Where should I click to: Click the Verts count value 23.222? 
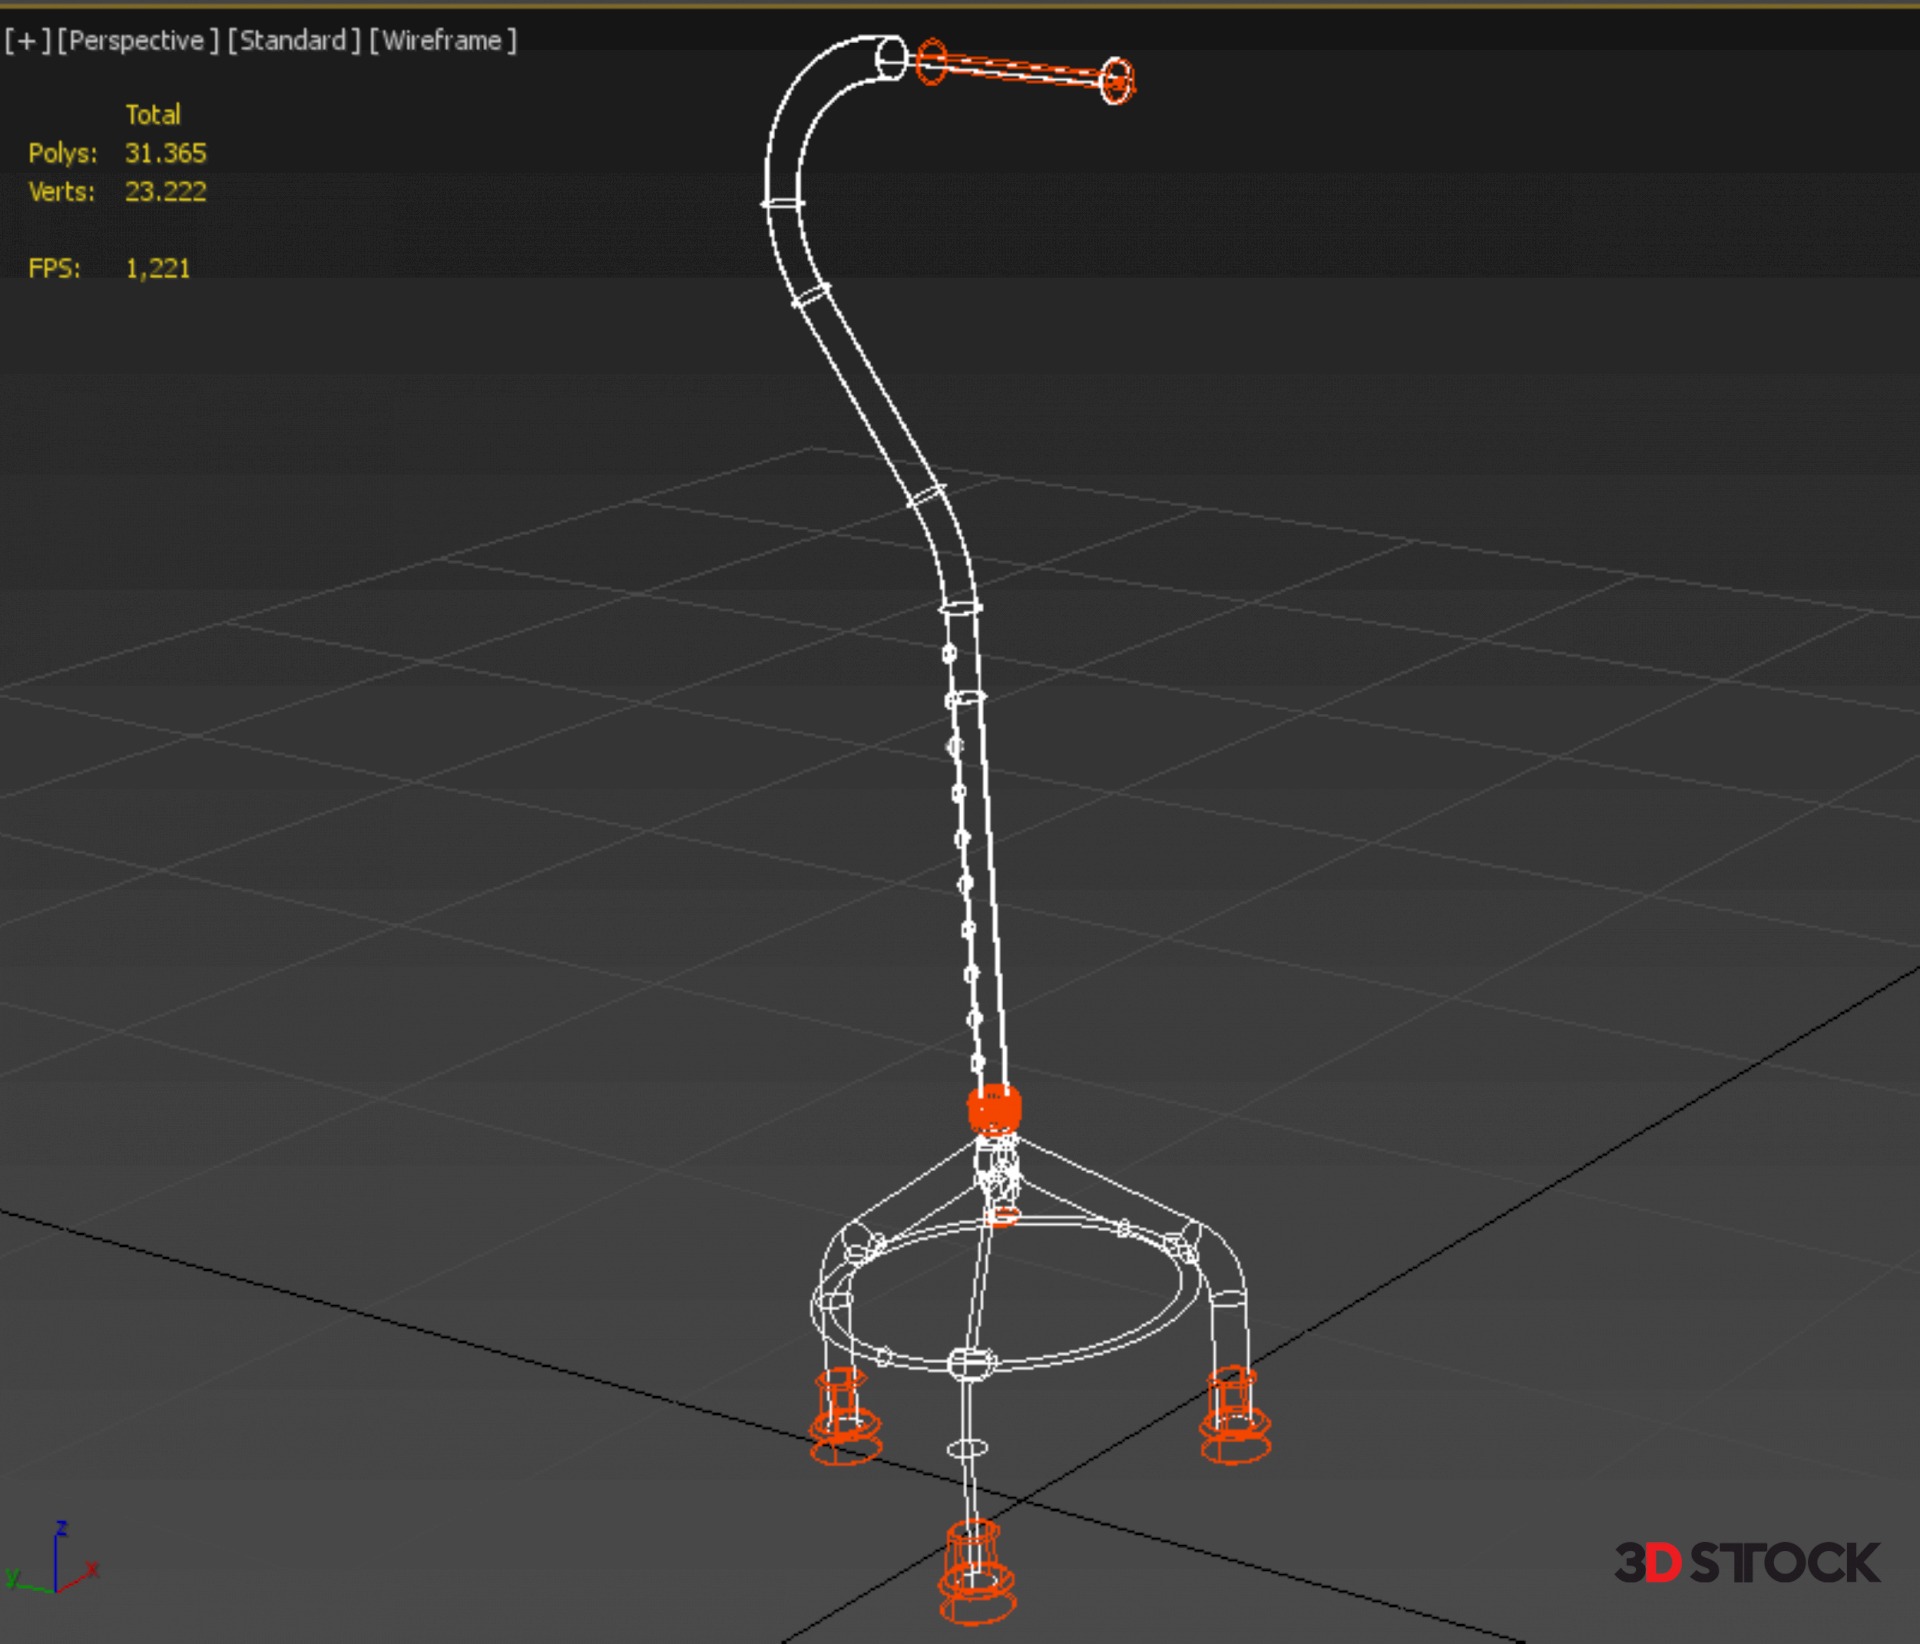[x=165, y=191]
